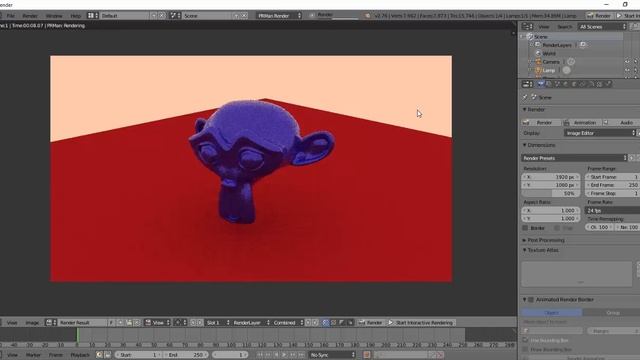The height and width of the screenshot is (360, 640).
Task: Click the record keyframe button in timeline
Action: [x=367, y=355]
